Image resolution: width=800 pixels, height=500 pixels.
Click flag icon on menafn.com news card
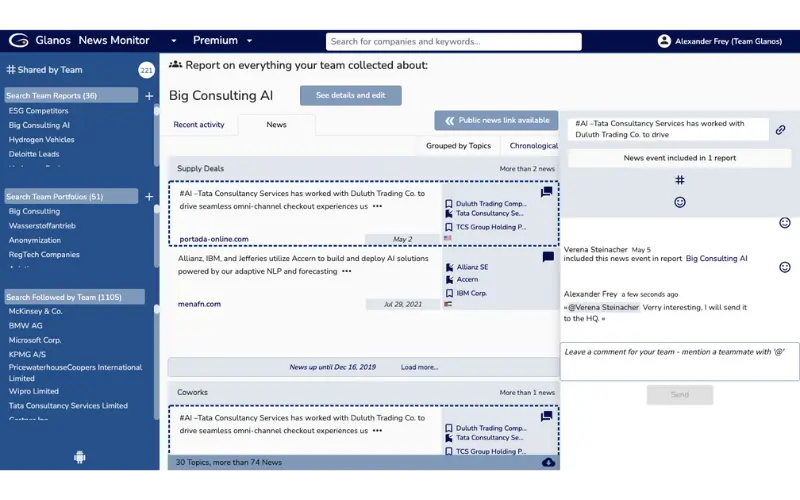click(x=448, y=304)
